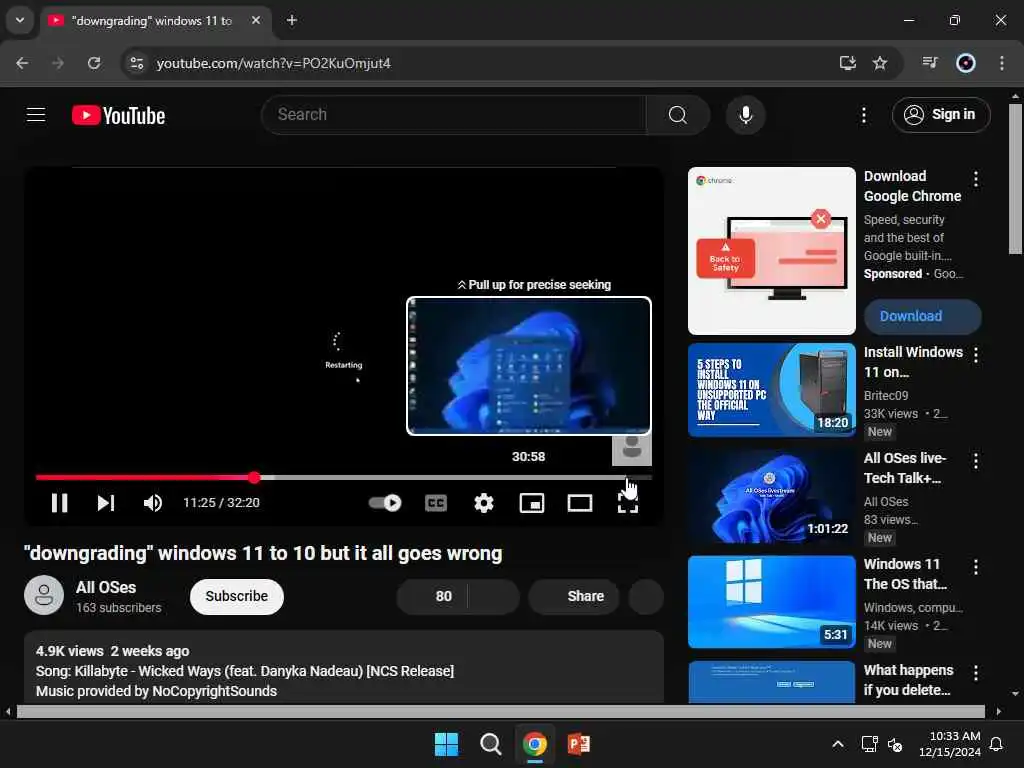This screenshot has height=768, width=1024.
Task: Show hidden system tray icons
Action: coord(838,744)
